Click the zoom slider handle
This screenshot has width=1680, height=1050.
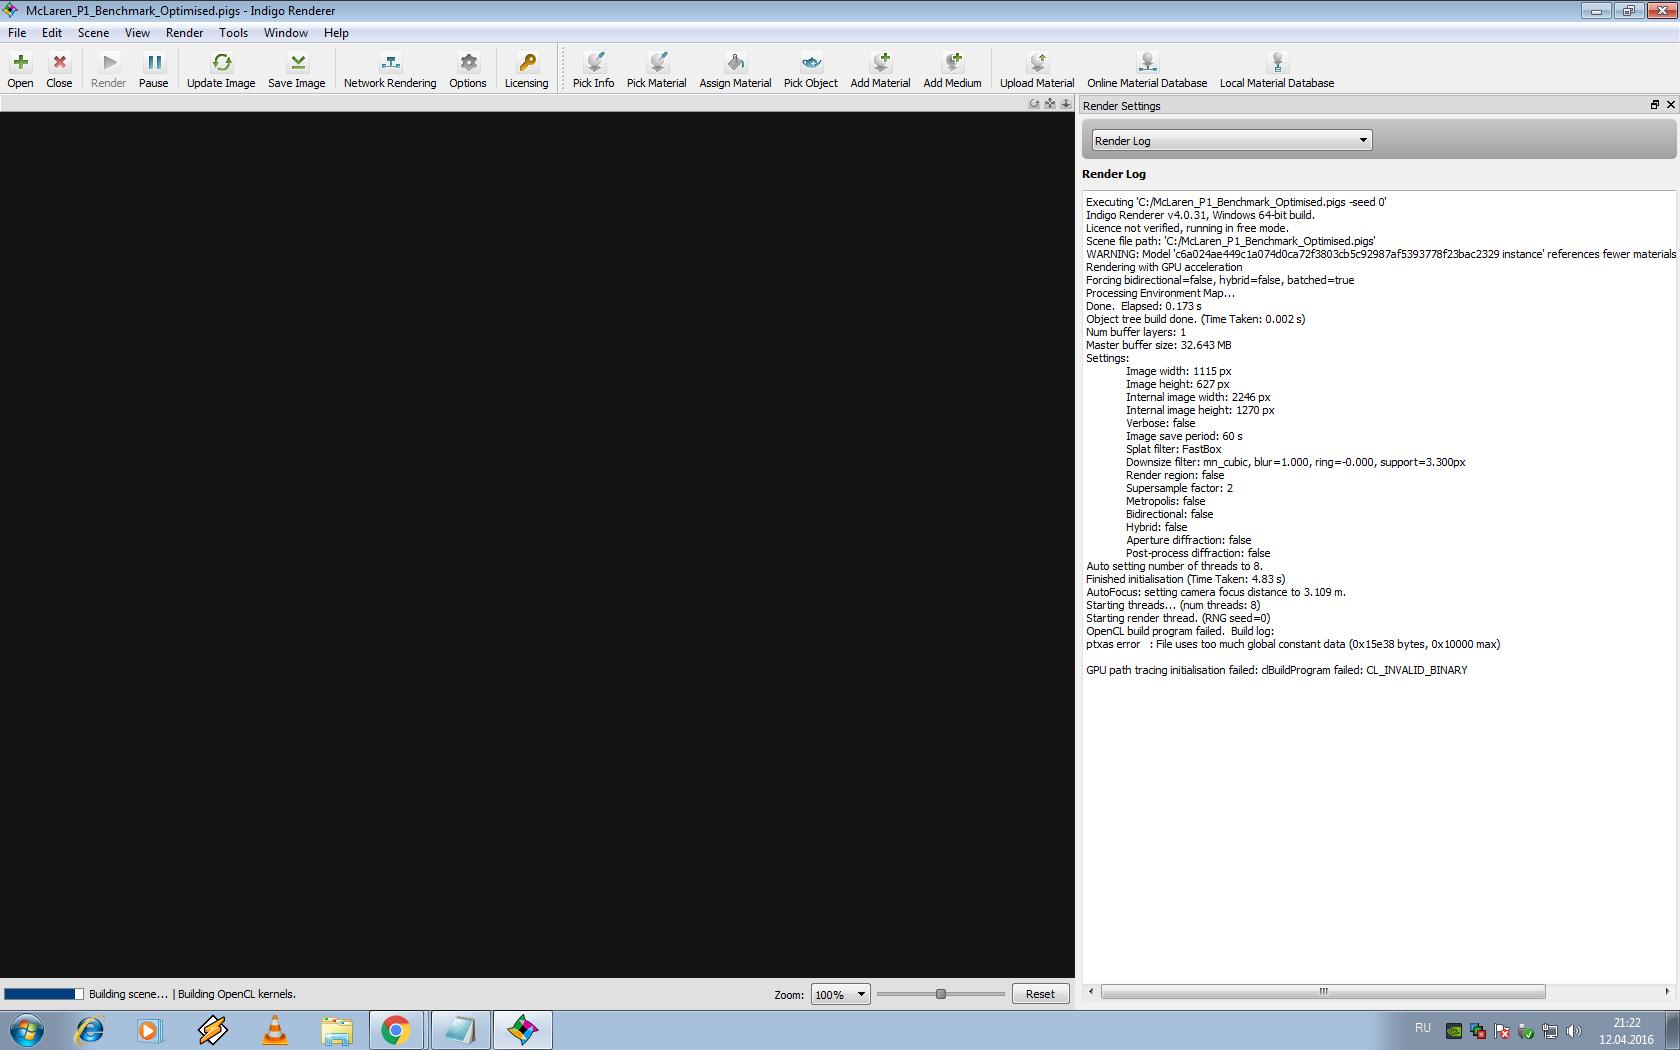click(940, 994)
